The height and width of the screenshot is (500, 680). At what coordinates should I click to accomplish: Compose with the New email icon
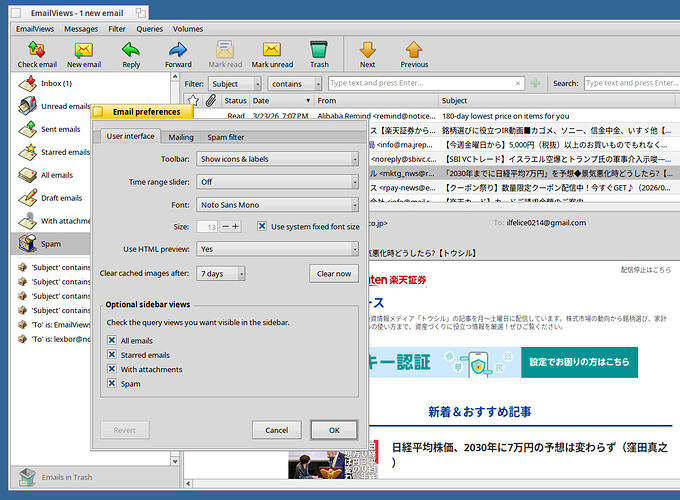[84, 49]
